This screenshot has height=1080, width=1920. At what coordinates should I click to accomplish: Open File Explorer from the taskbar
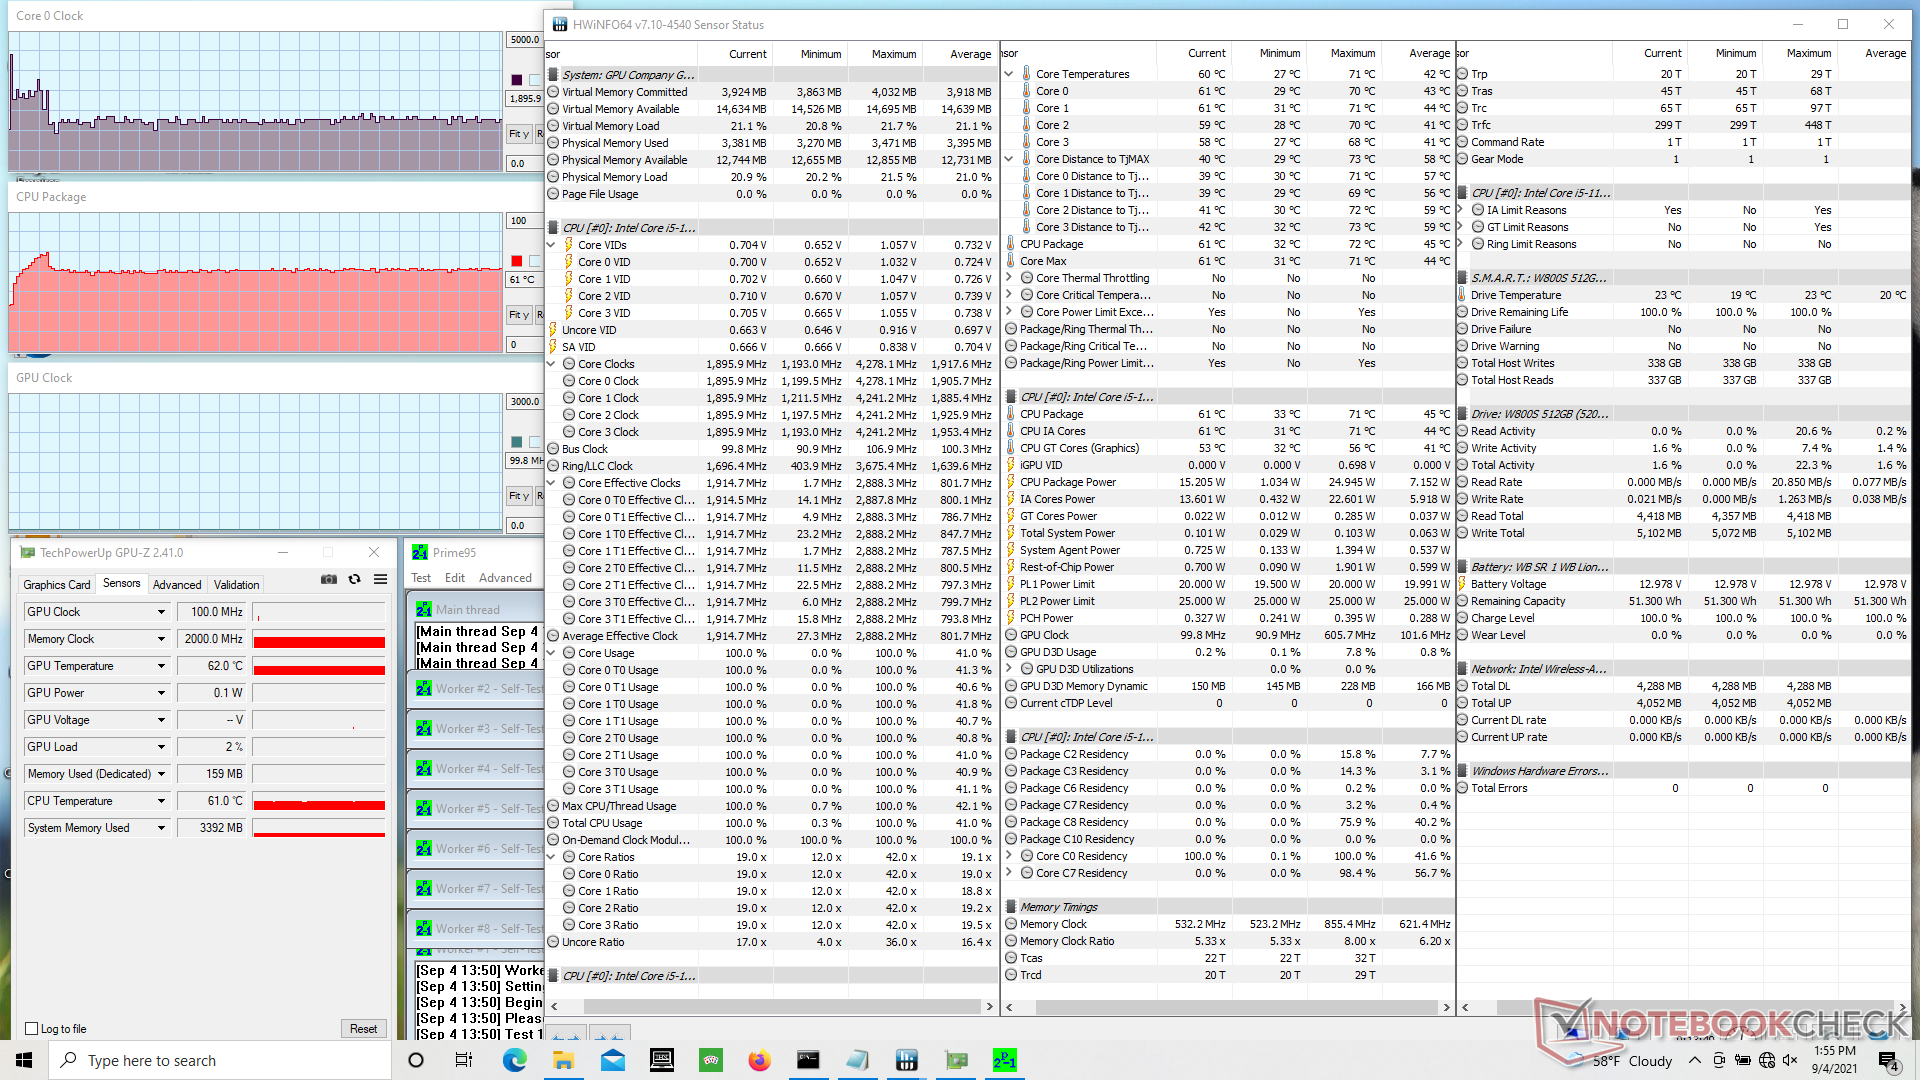[563, 1060]
